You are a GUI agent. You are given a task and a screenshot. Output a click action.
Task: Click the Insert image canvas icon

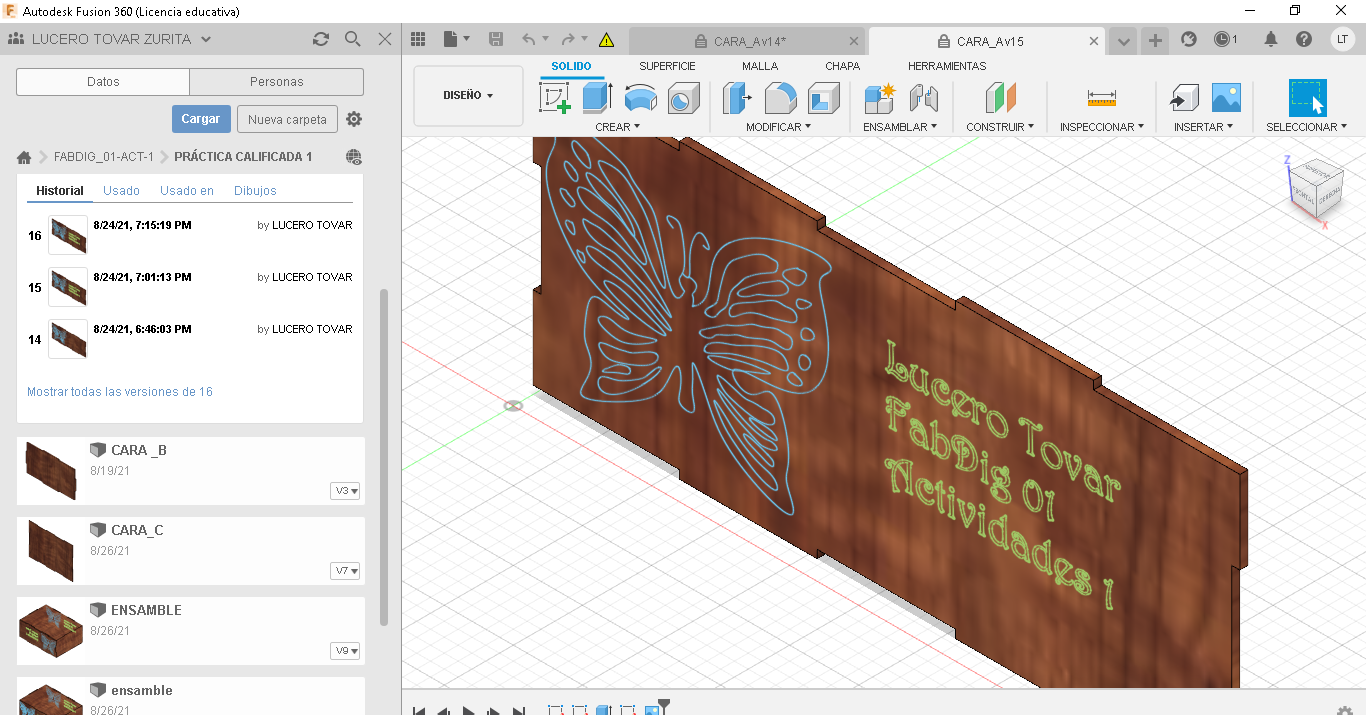tap(1226, 97)
